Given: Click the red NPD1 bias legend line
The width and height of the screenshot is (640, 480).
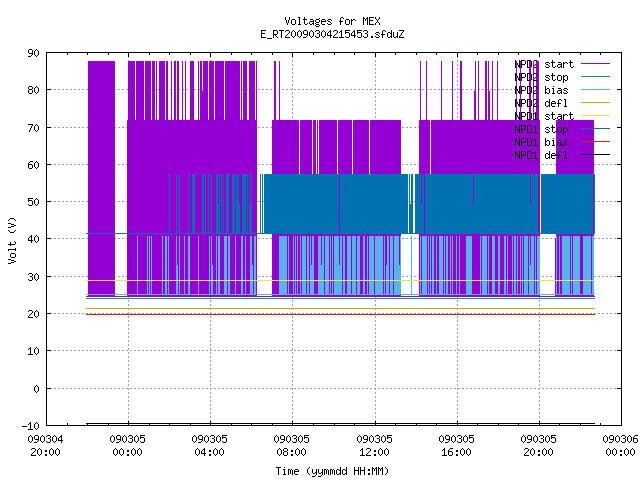Looking at the screenshot, I should pos(595,142).
